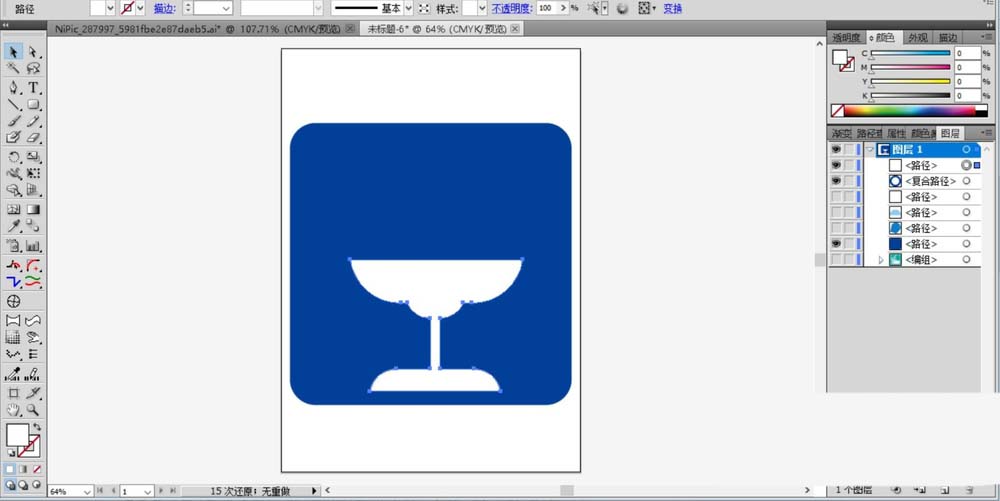Screen dimensions: 1000x501
Task: Select the Eraser tool
Action: (33, 138)
